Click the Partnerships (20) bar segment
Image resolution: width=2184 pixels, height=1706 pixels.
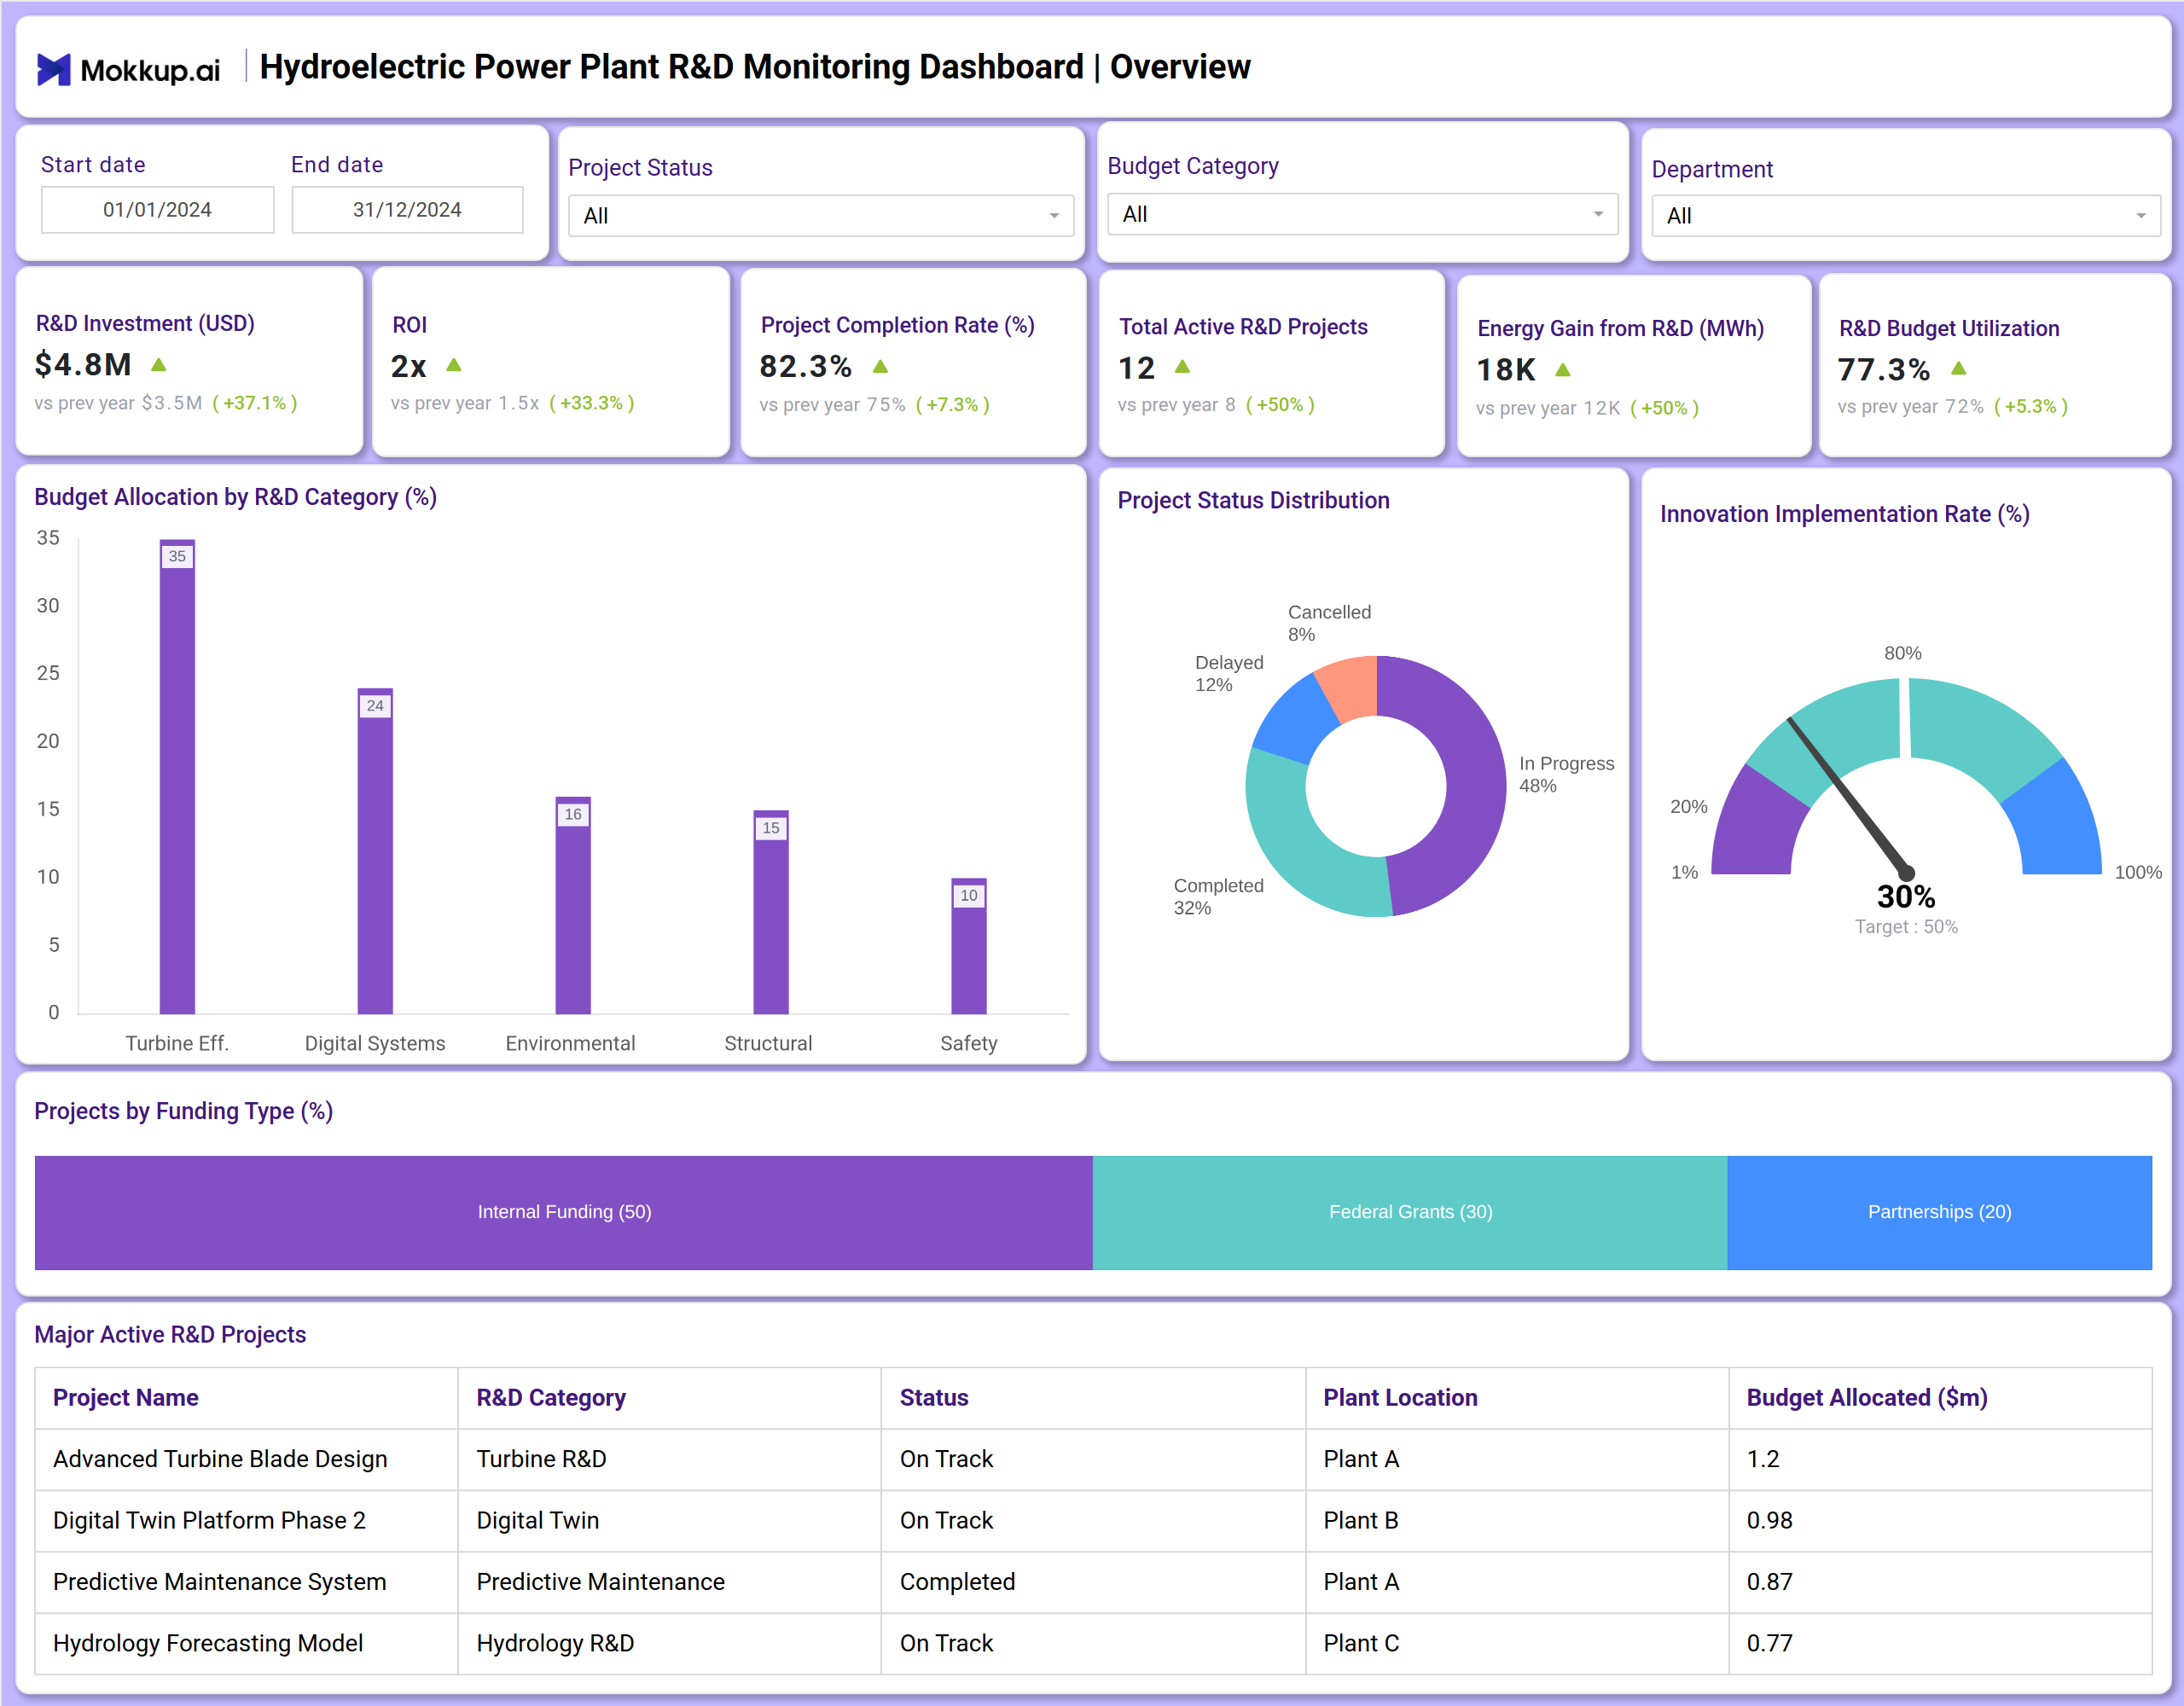pyautogui.click(x=1940, y=1213)
